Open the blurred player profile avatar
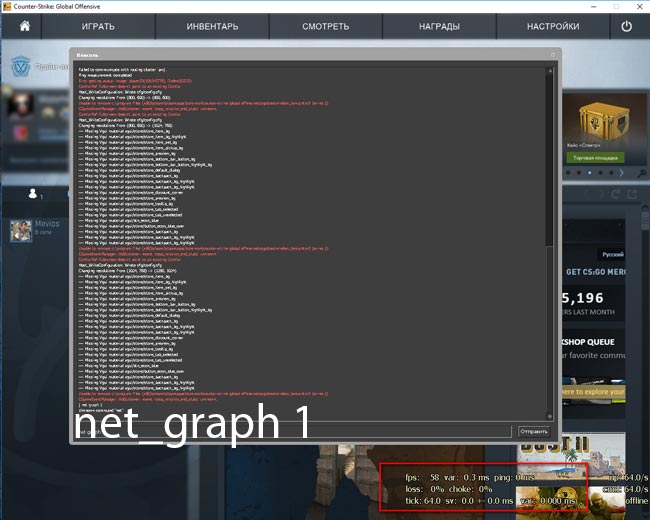The image size is (650, 520). coord(20,105)
